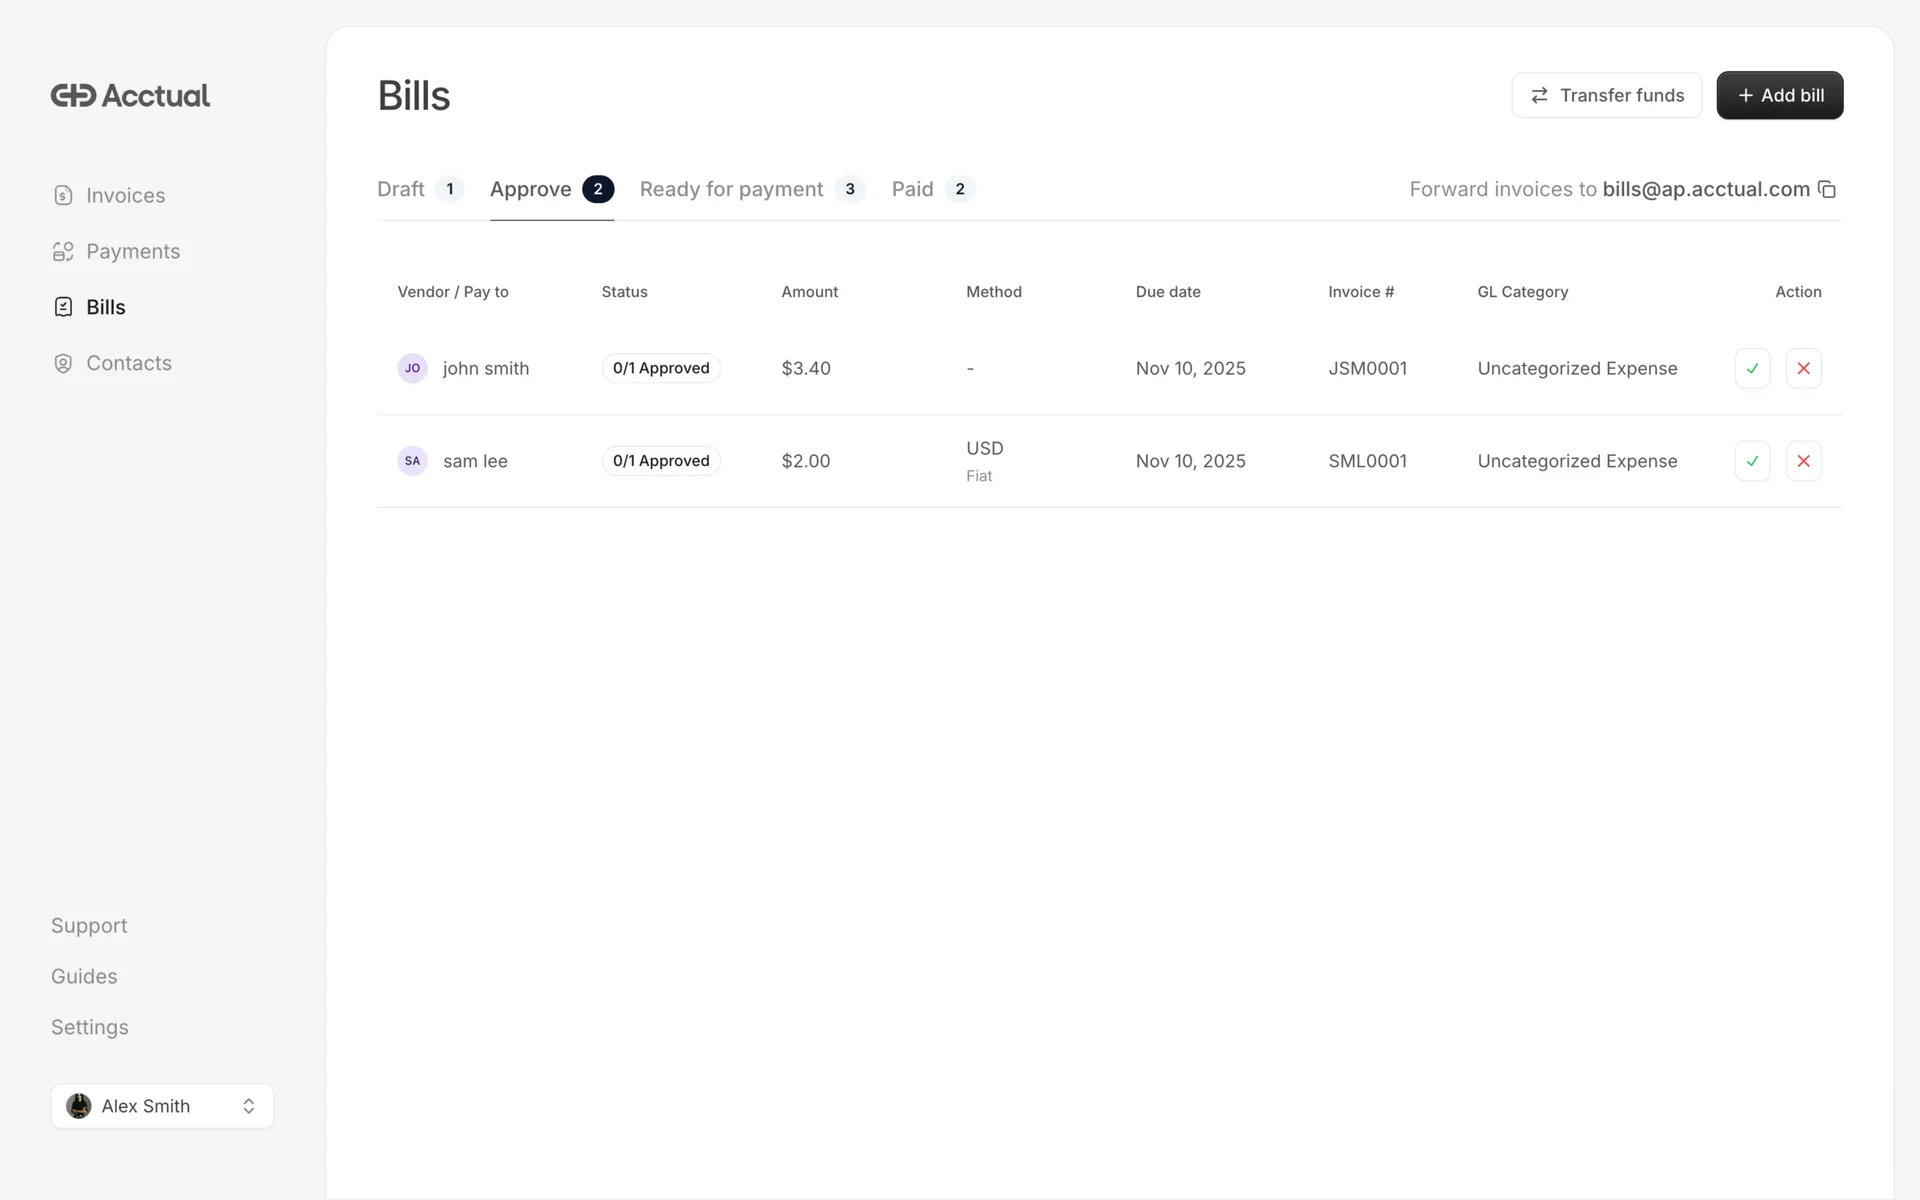Copy the bills forwarding email address

[1827, 189]
